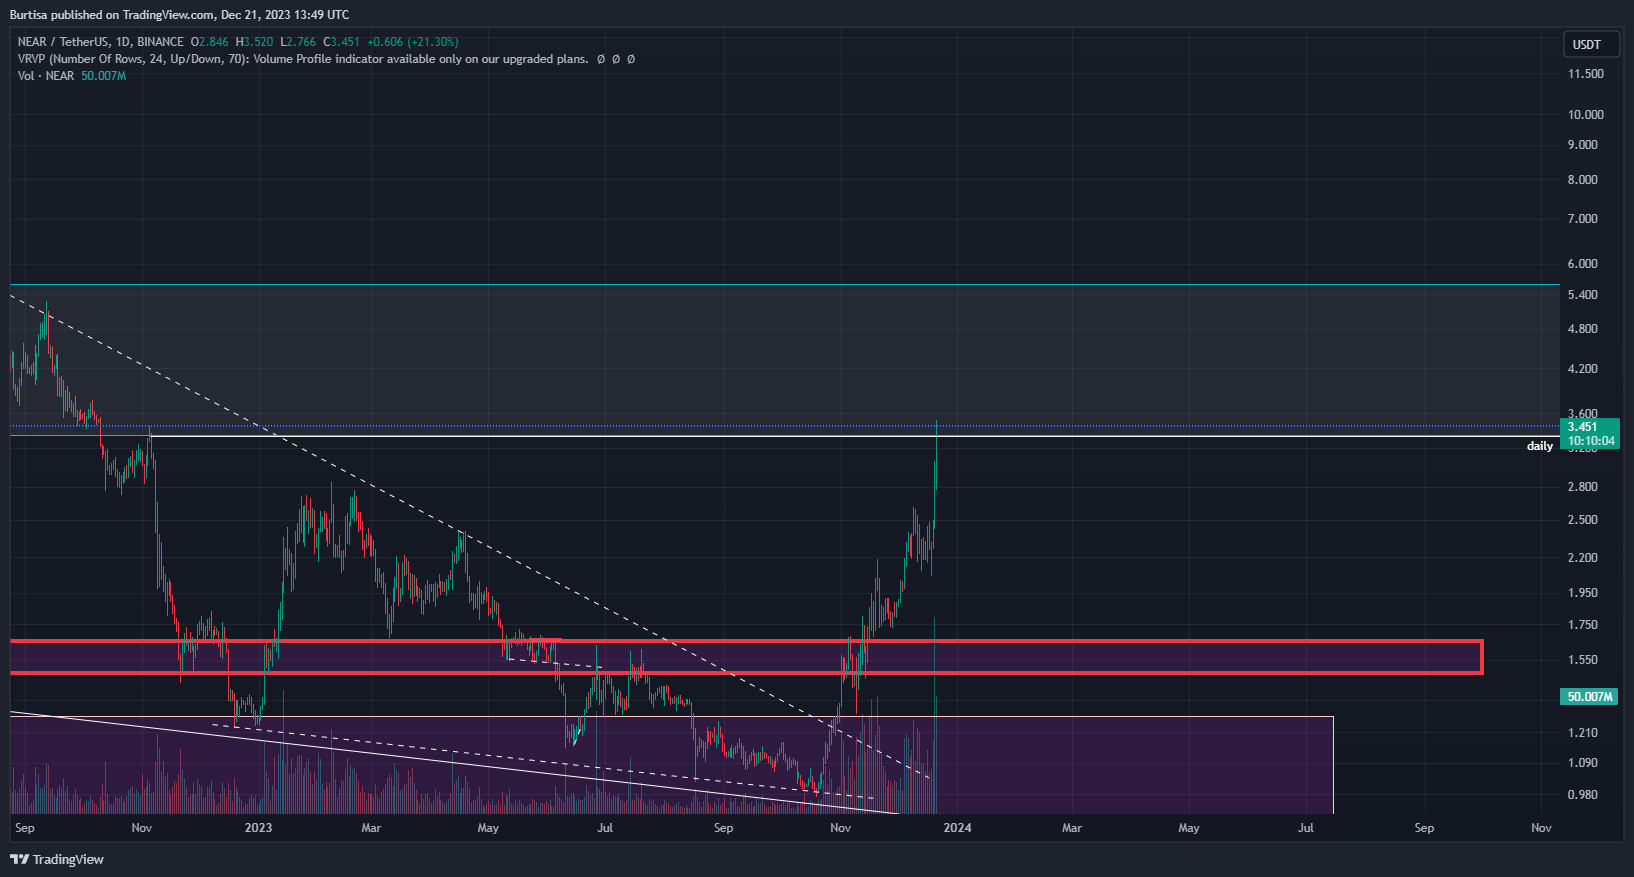Select the red-bordered rectangle zone near 1.550
Image resolution: width=1634 pixels, height=877 pixels.
tap(746, 657)
